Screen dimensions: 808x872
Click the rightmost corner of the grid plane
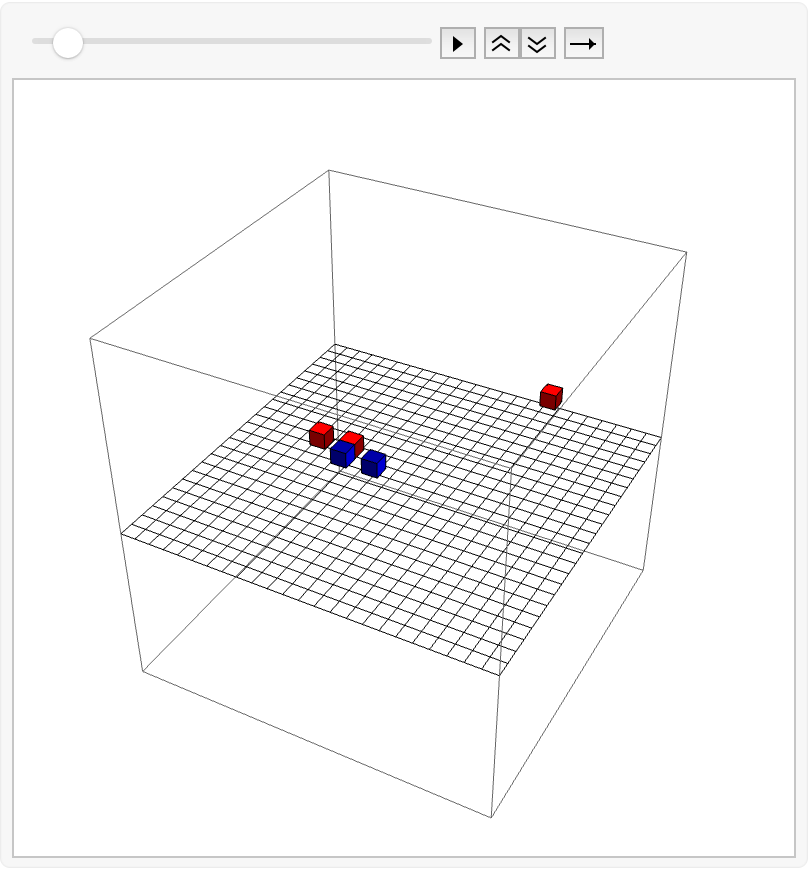point(662,436)
